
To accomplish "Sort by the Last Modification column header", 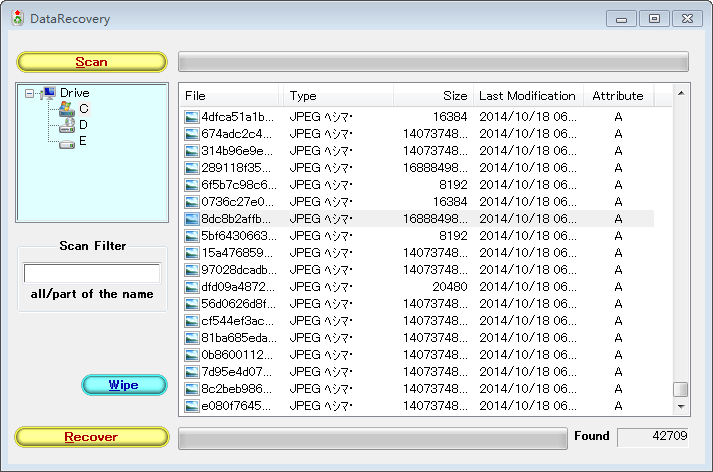I will coord(528,96).
